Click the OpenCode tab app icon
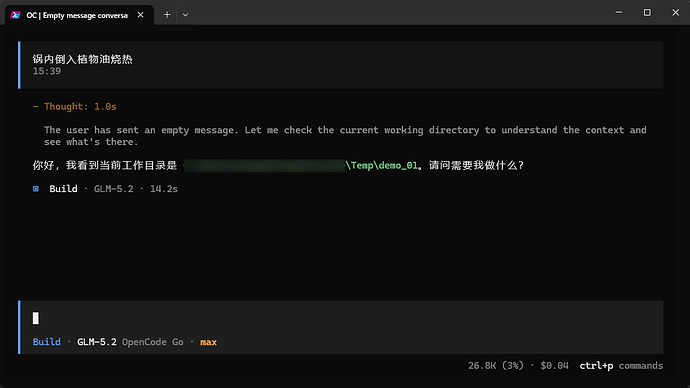The image size is (690, 388). pyautogui.click(x=16, y=15)
